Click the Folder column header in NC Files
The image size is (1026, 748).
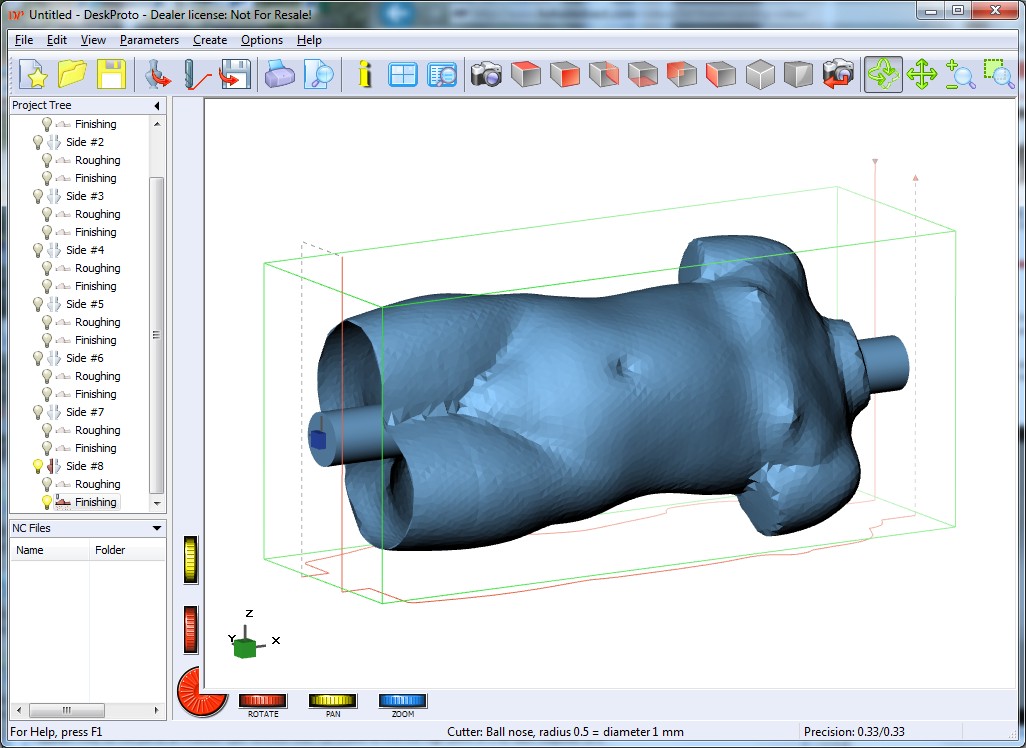(x=110, y=550)
